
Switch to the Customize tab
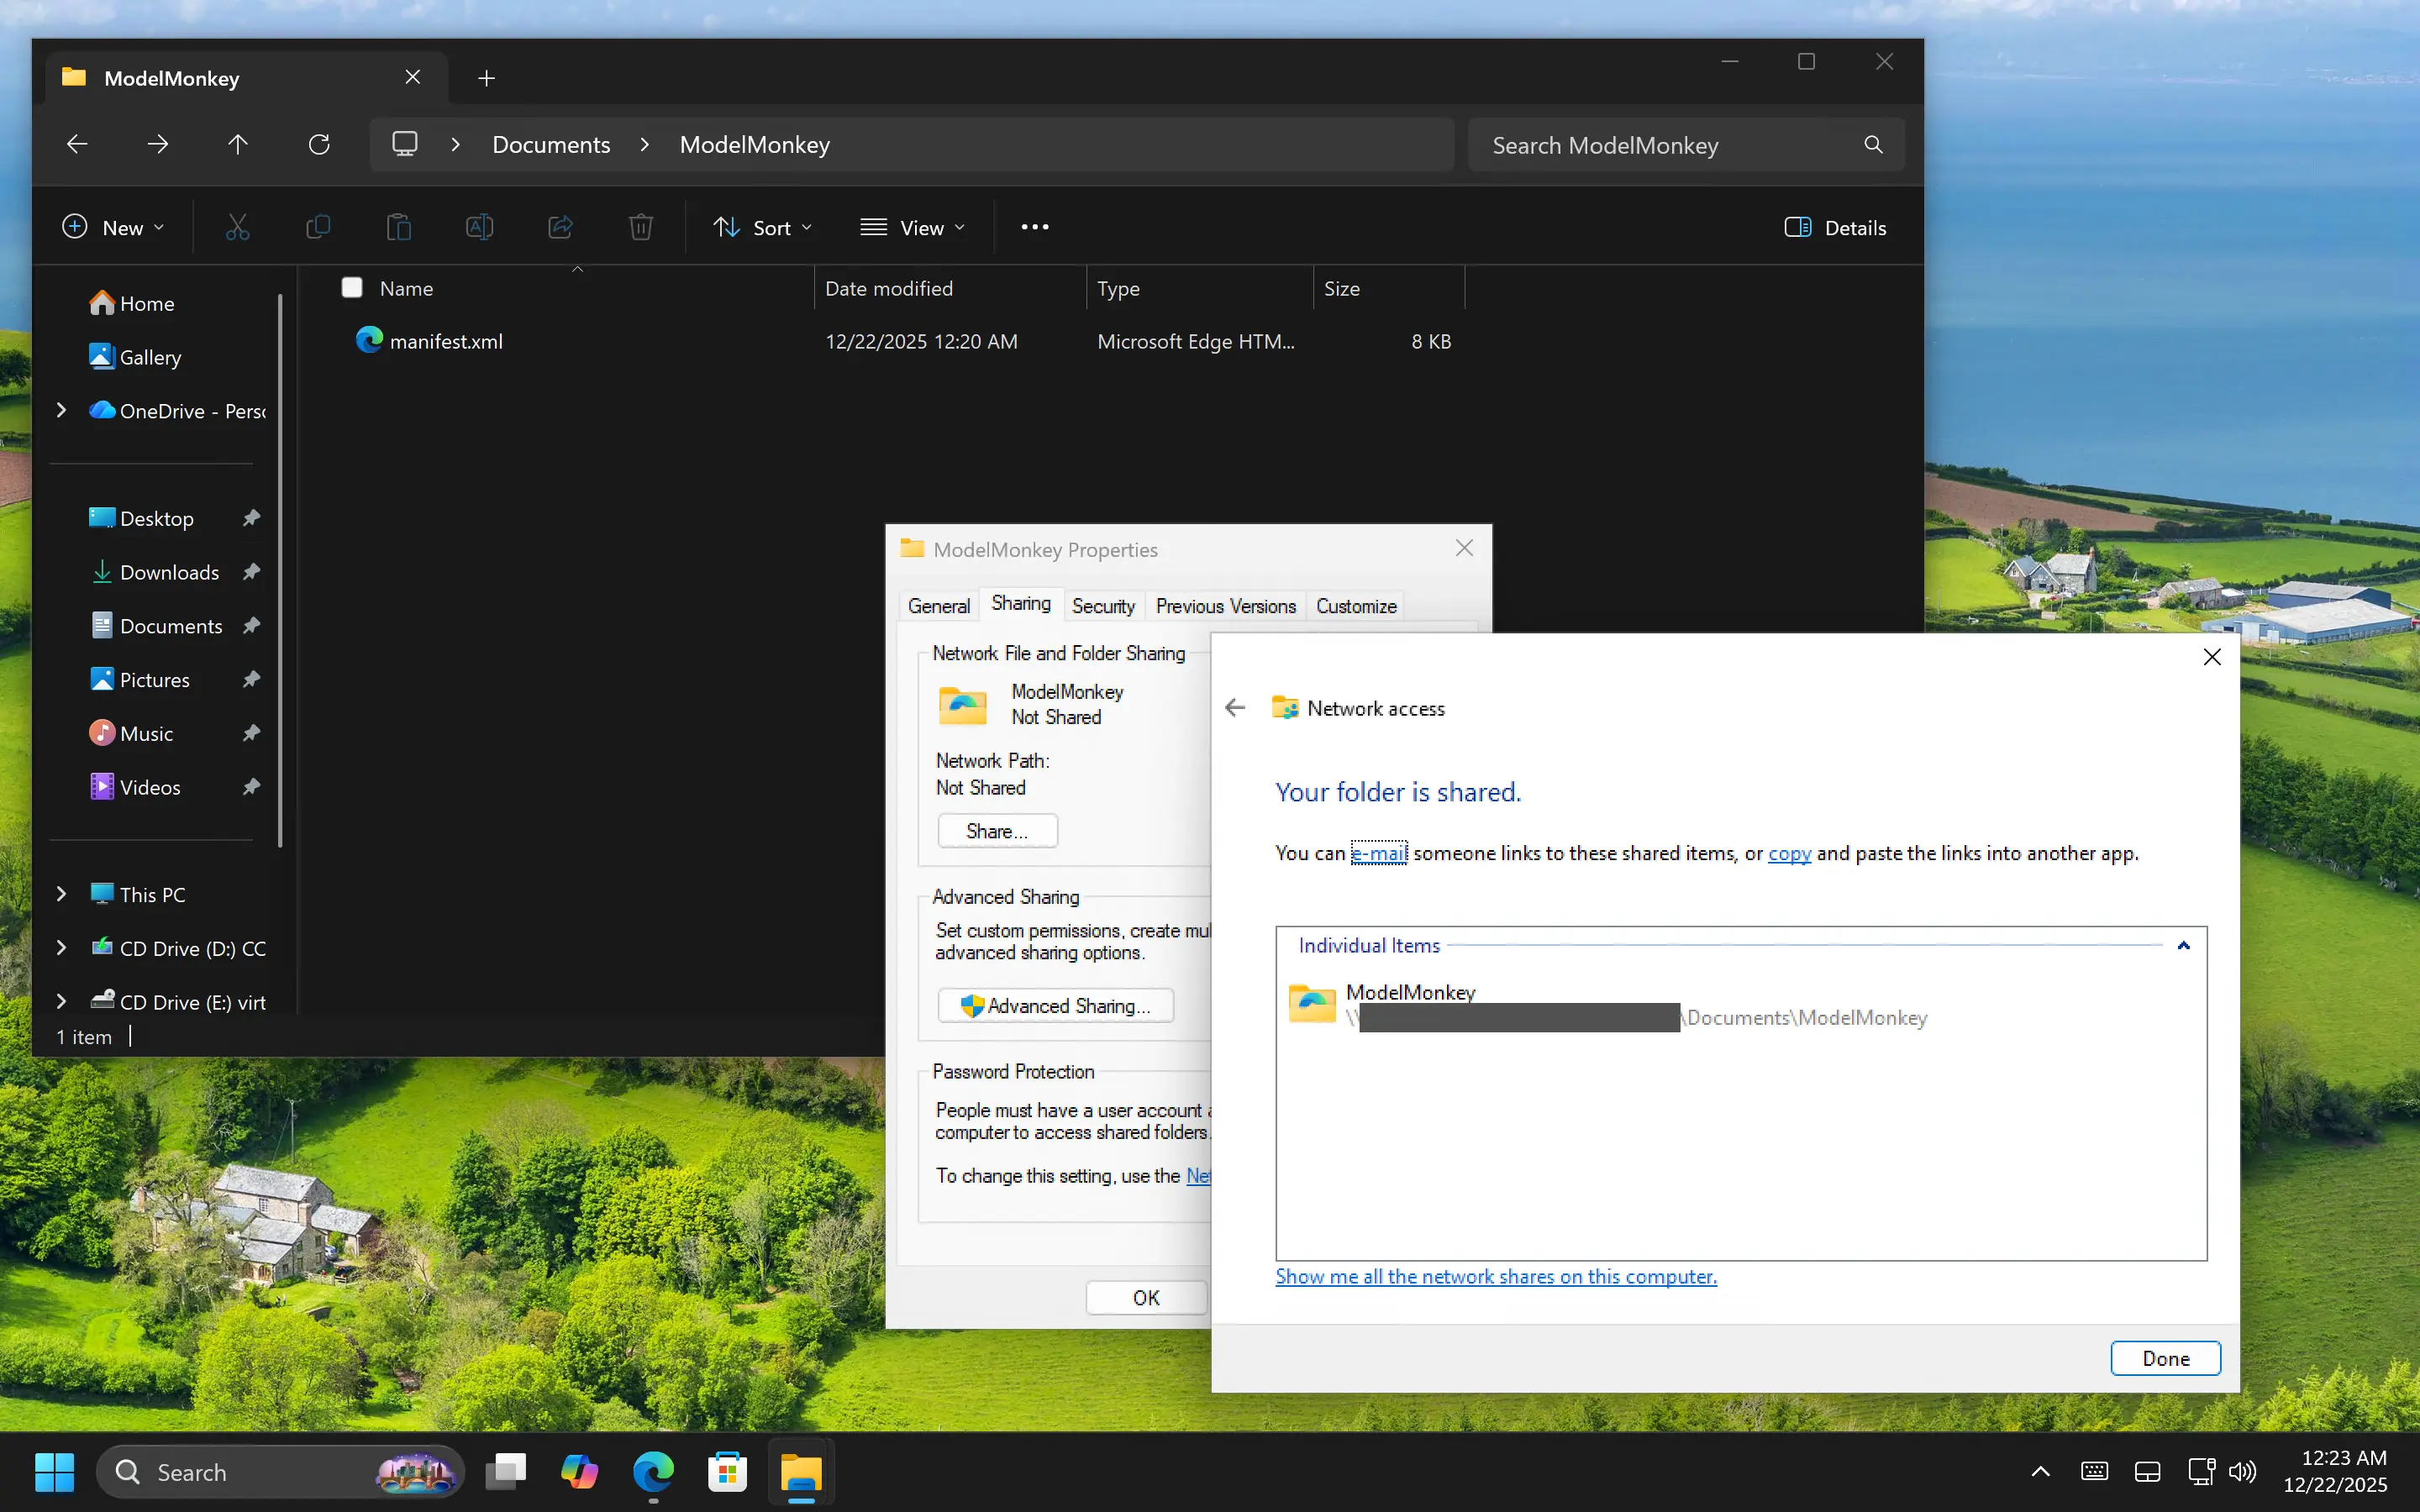pyautogui.click(x=1355, y=606)
